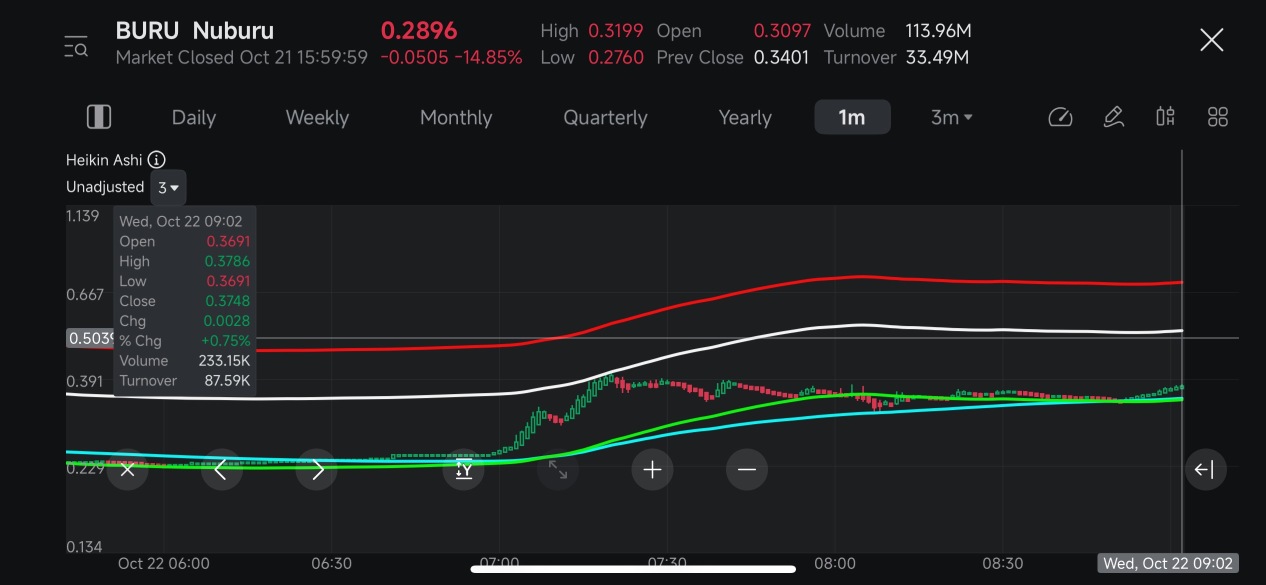Open the speedometer indicator icon
1266x585 pixels.
click(1060, 117)
